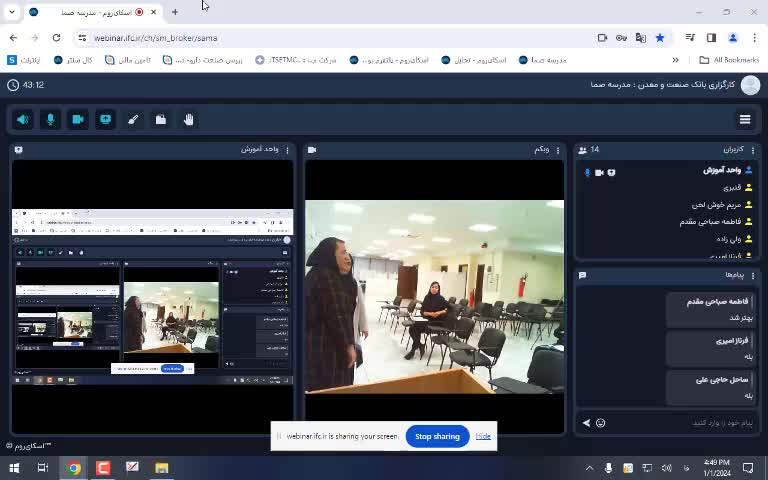Click the users count icon showing 14
This screenshot has width=768, height=480.
coord(582,150)
